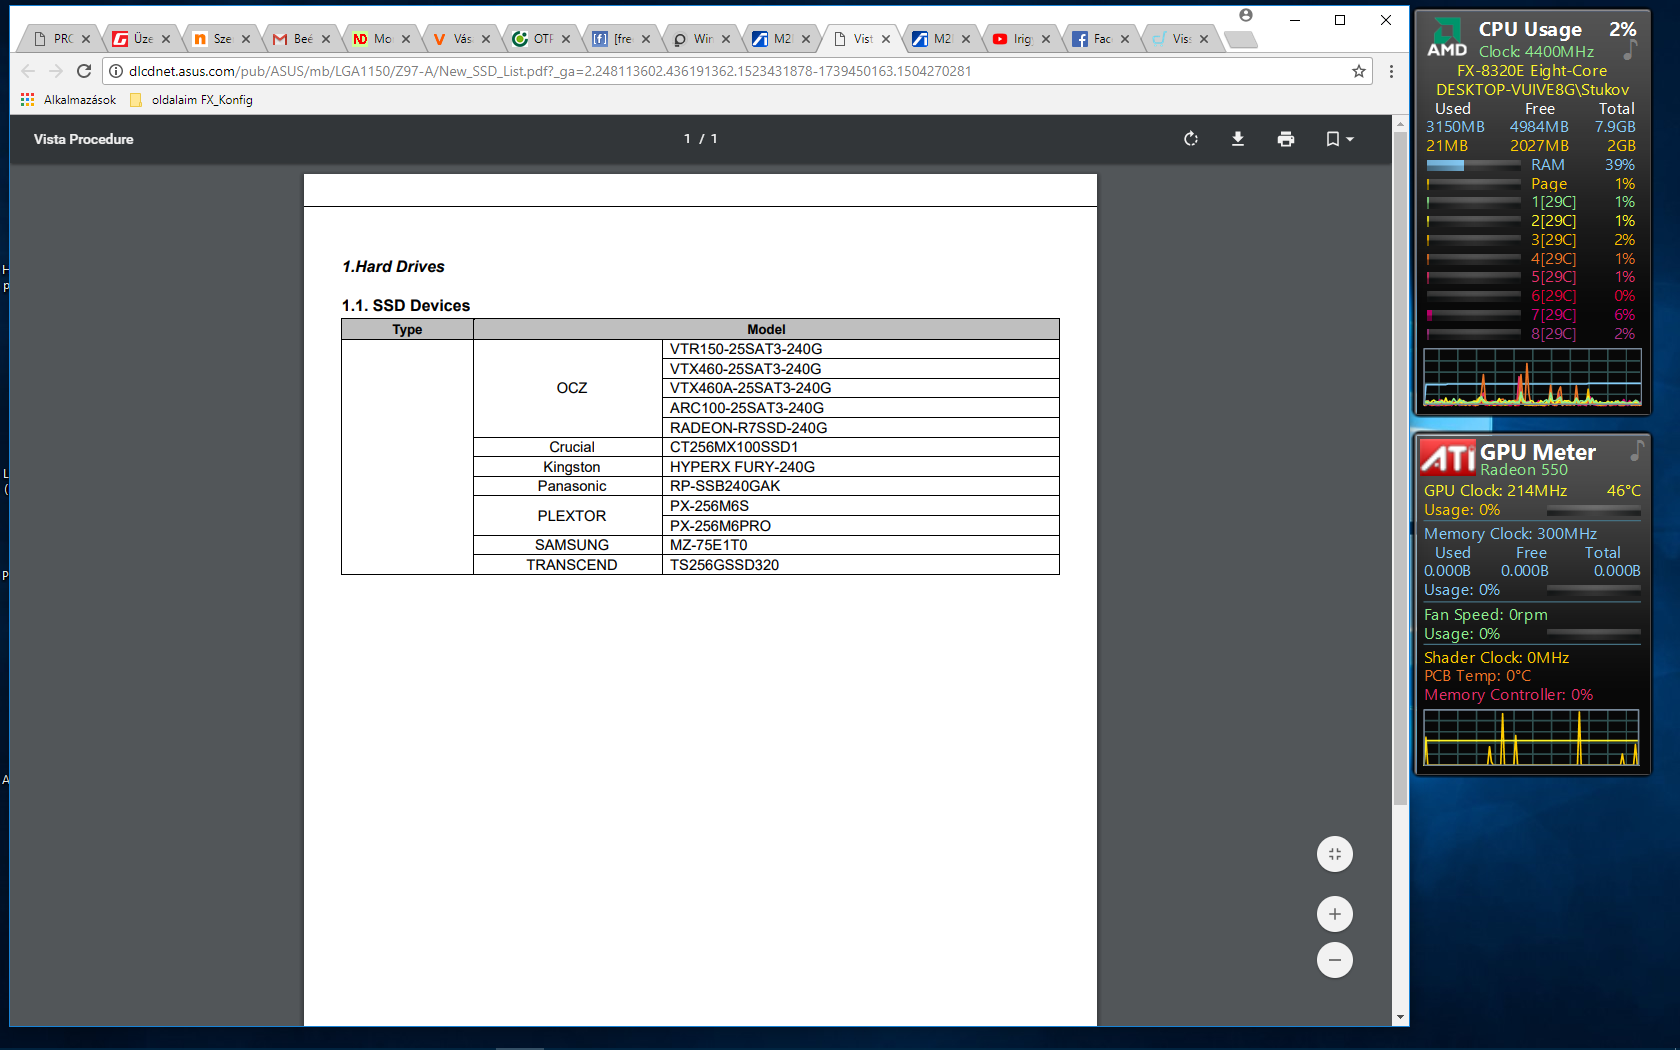
Task: Close the Facebook tab
Action: 1125,39
